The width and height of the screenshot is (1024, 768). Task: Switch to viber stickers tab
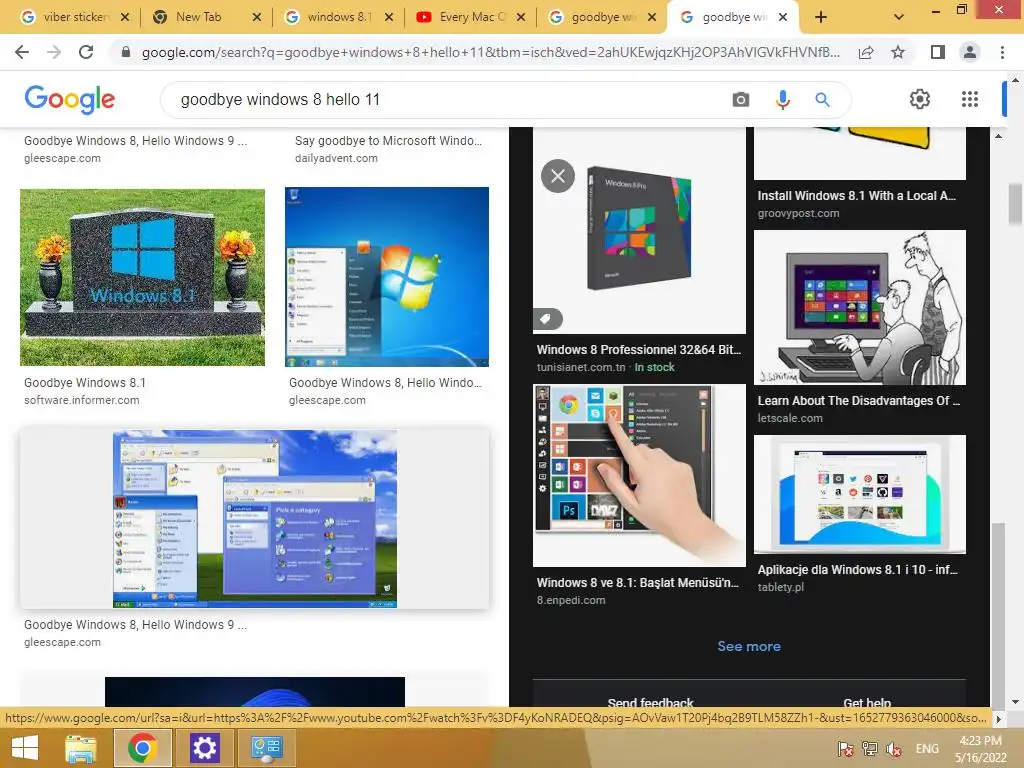coord(65,17)
